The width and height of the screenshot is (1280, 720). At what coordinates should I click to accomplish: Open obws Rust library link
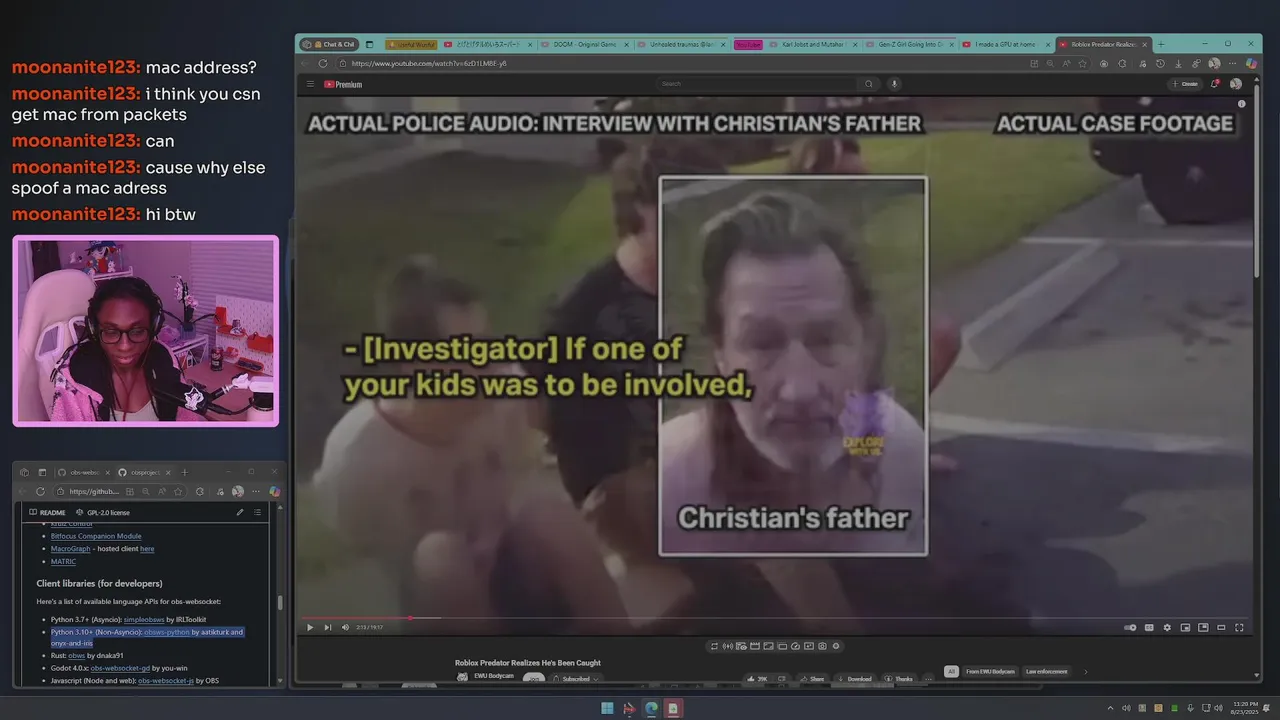(x=76, y=656)
